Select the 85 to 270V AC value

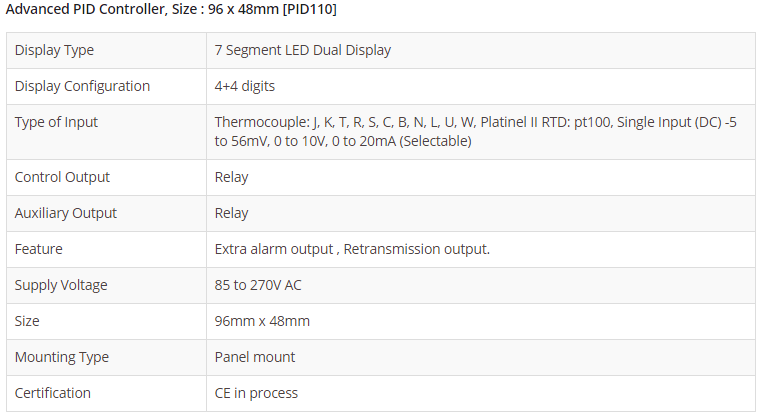click(x=258, y=285)
